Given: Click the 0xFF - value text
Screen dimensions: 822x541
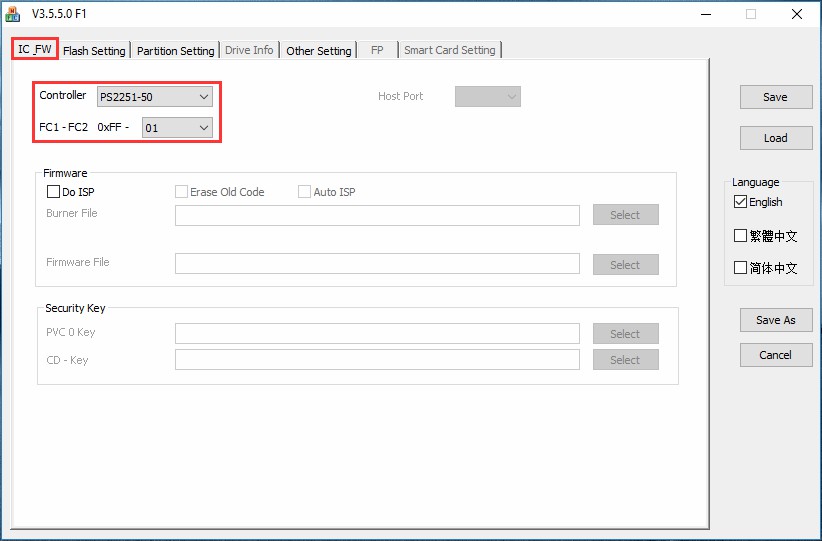Looking at the screenshot, I should 113,127.
